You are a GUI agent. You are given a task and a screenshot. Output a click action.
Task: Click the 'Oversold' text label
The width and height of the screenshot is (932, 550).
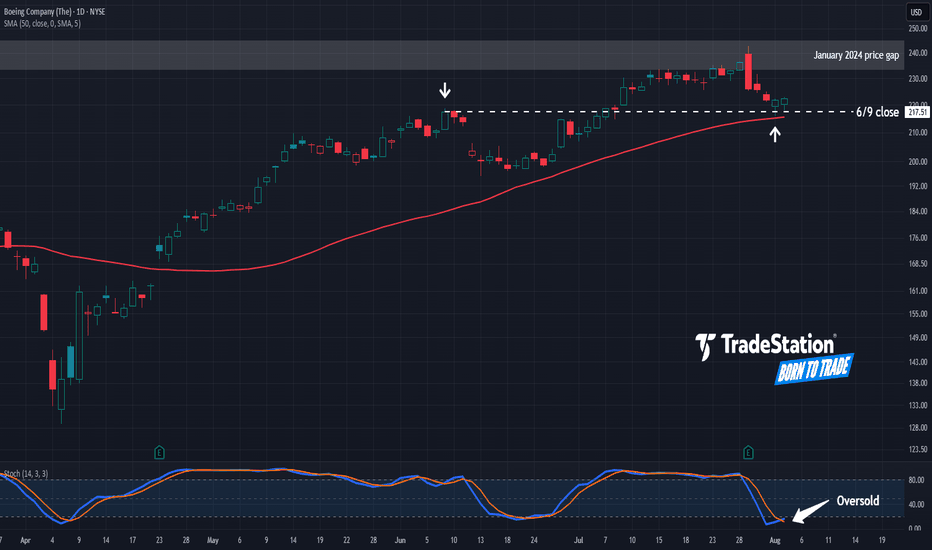point(858,501)
